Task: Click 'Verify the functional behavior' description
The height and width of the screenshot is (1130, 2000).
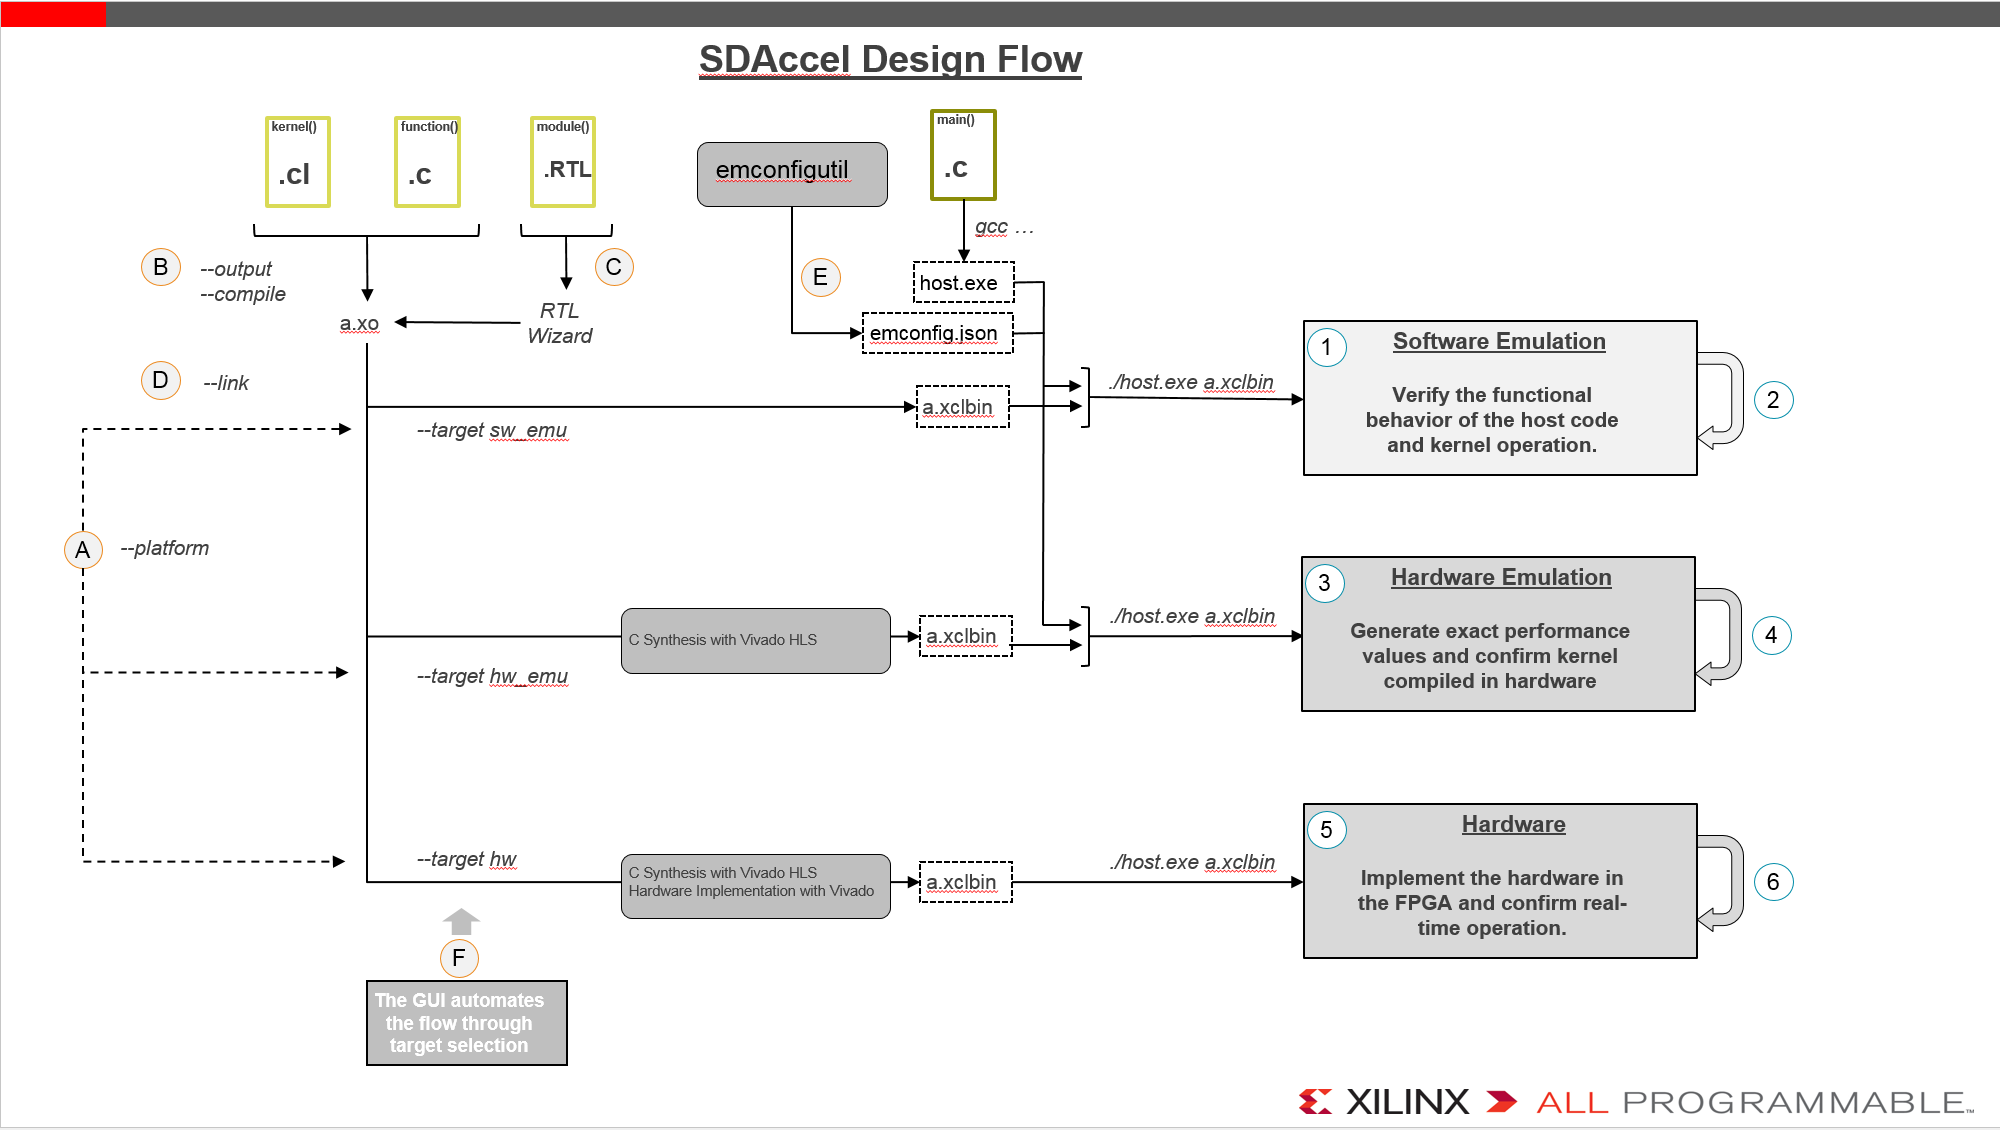Action: [1492, 420]
